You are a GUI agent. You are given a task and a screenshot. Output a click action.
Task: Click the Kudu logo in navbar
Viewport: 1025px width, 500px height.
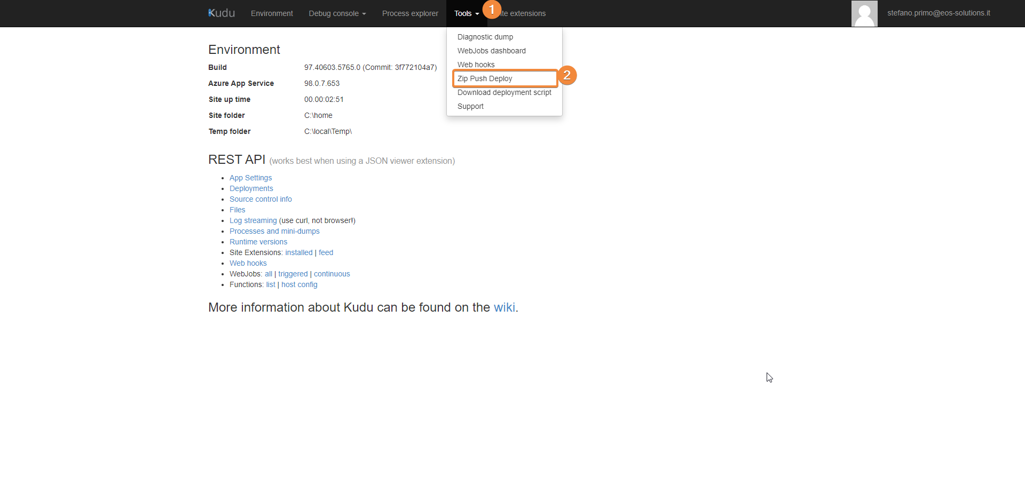pos(221,13)
